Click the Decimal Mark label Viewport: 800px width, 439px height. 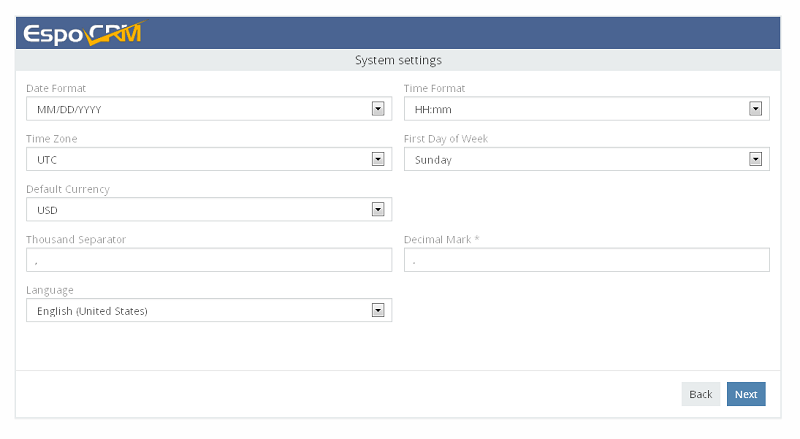(441, 239)
